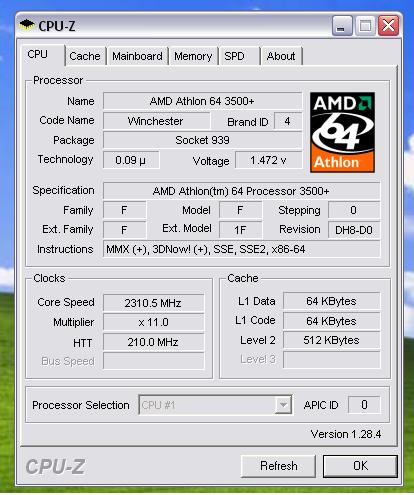Click the disabled maximize button
The width and height of the screenshot is (414, 495).
(365, 26)
